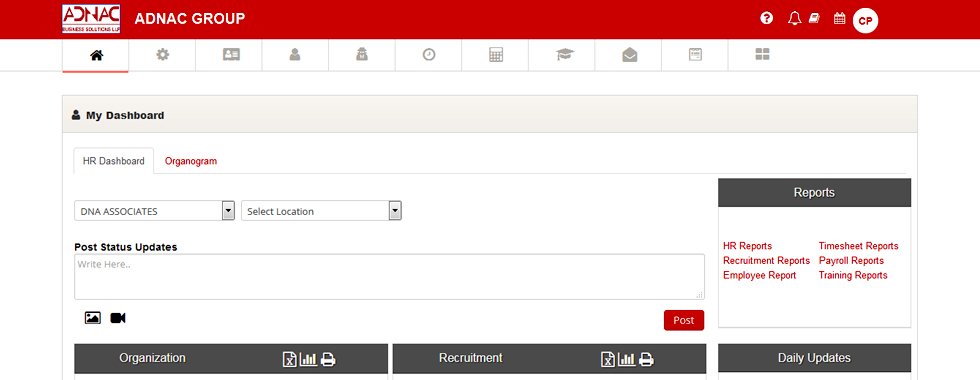Image resolution: width=980 pixels, height=380 pixels.
Task: Click the Organization panel title
Action: pos(152,358)
